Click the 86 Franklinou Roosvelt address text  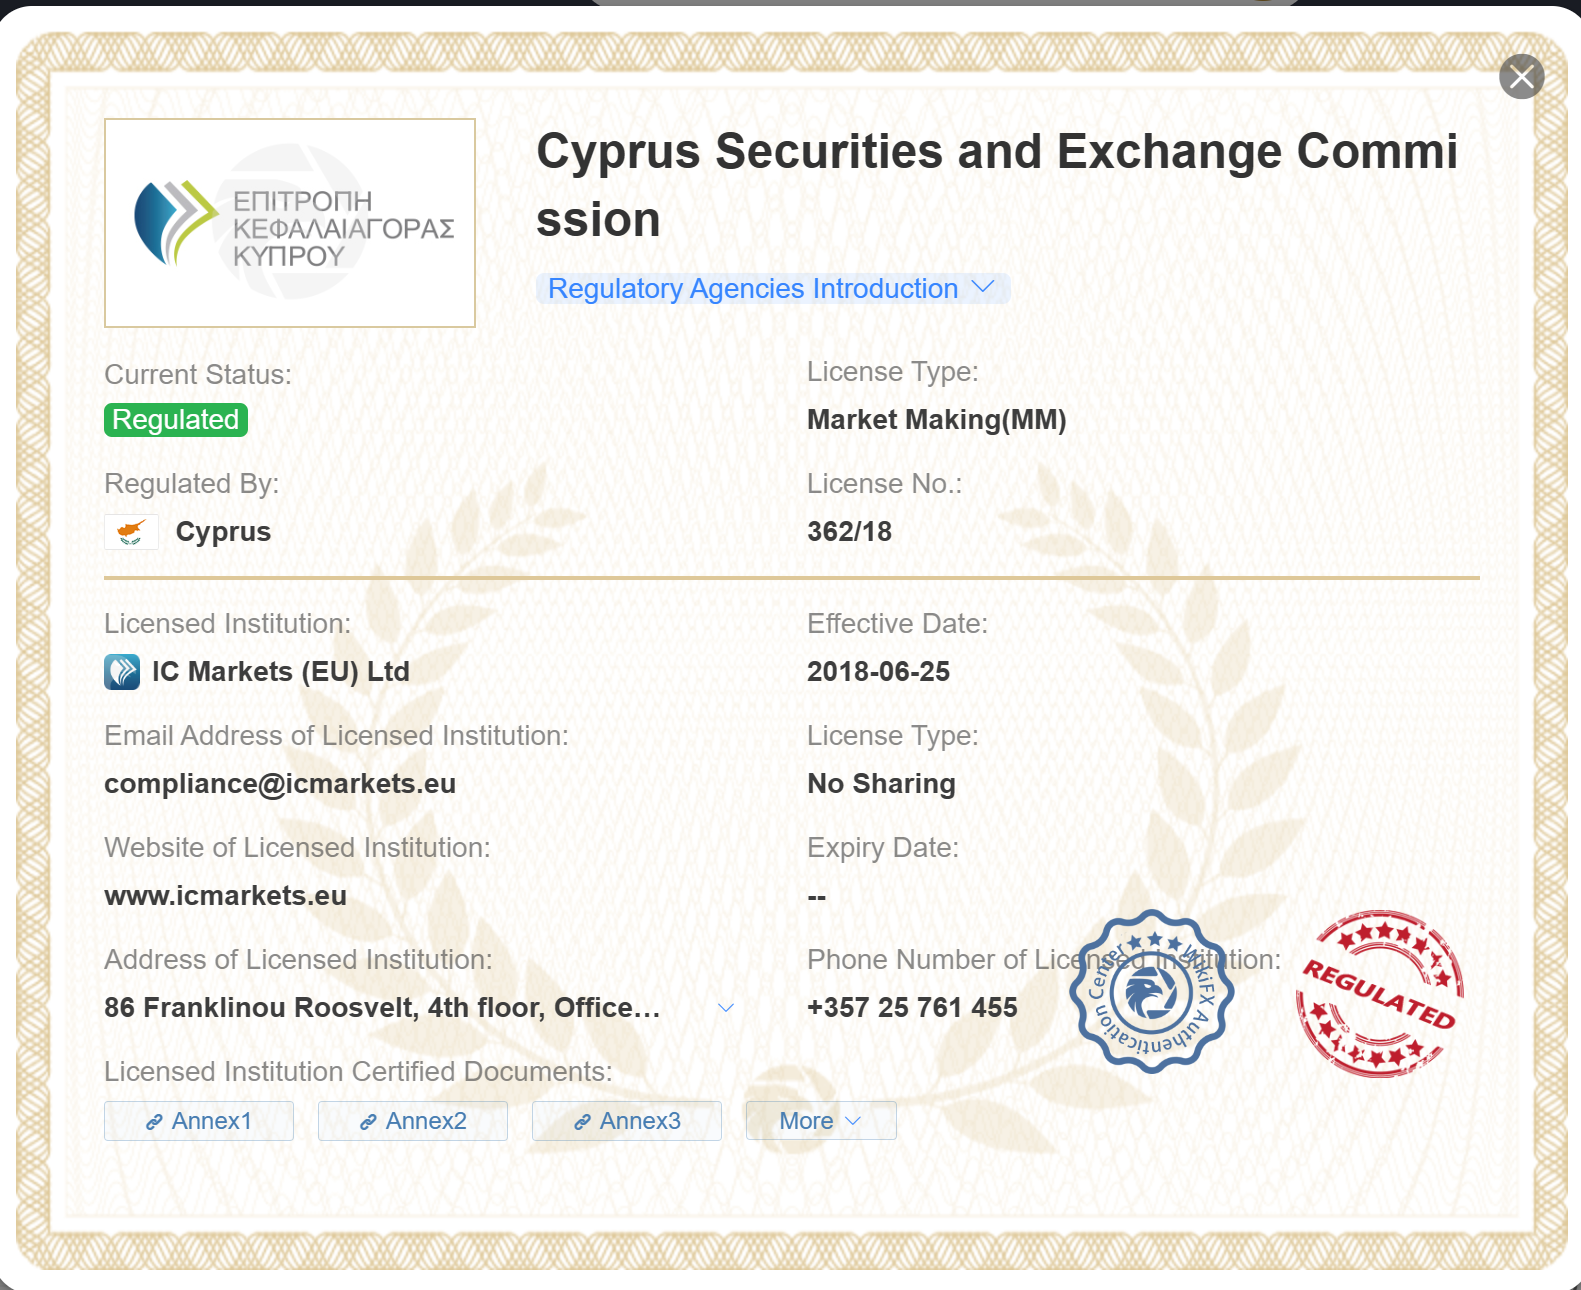click(382, 1008)
